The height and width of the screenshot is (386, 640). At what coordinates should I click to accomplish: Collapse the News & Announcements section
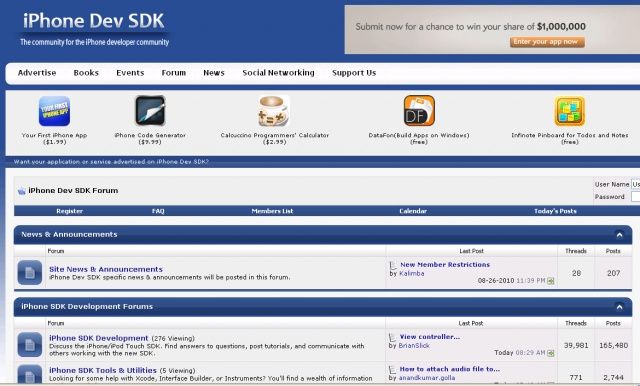(x=619, y=235)
